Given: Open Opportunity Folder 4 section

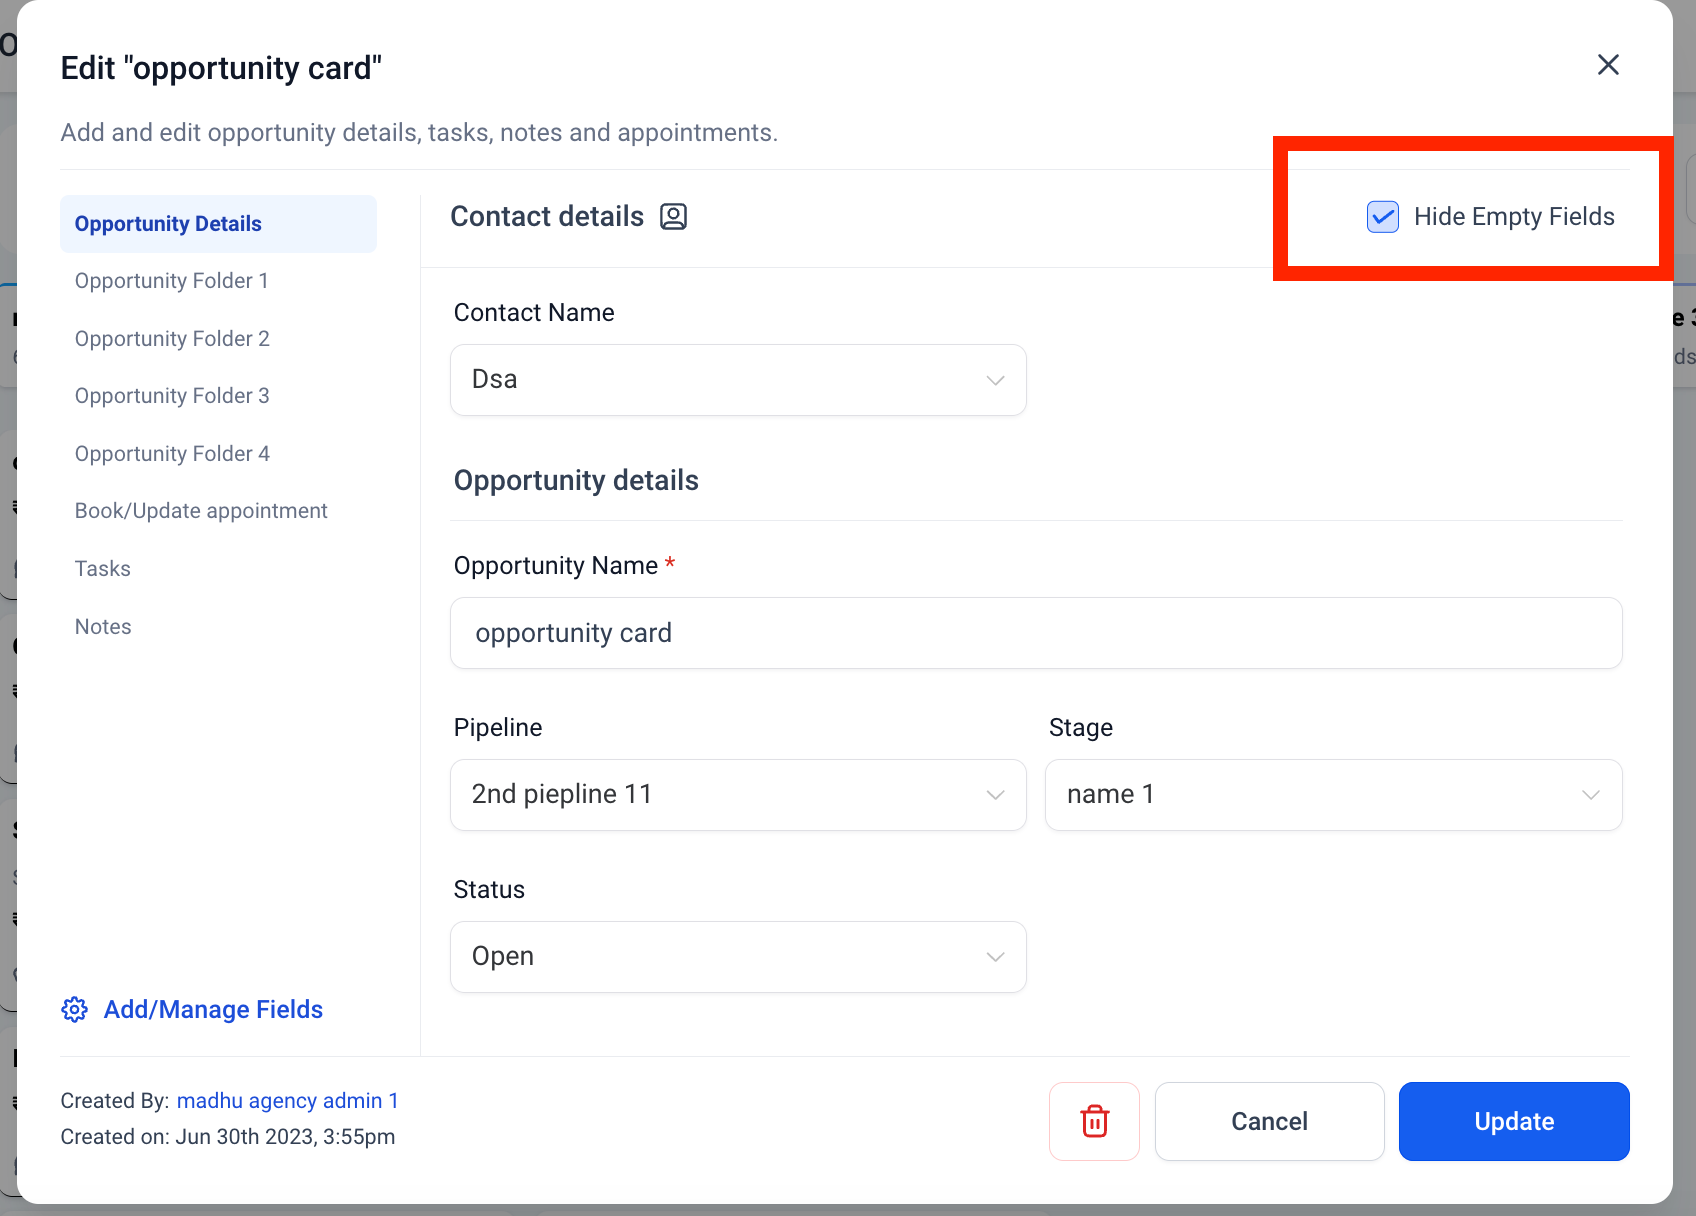Looking at the screenshot, I should (172, 454).
